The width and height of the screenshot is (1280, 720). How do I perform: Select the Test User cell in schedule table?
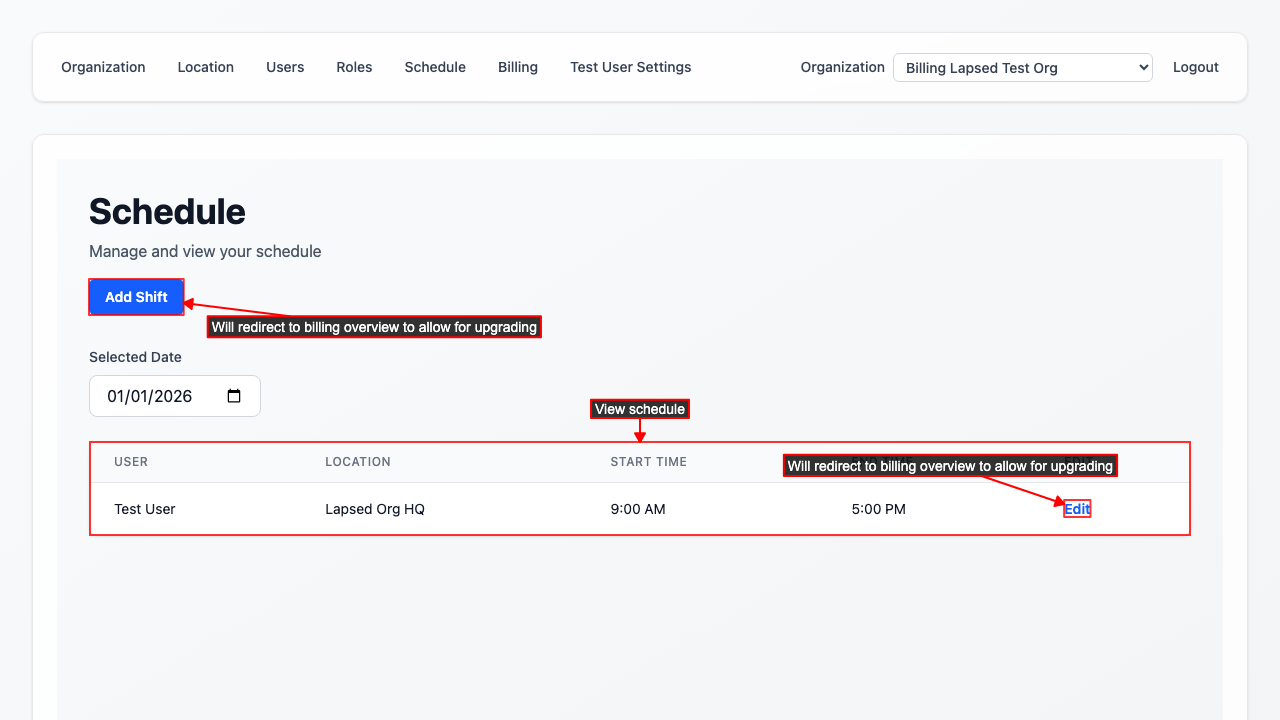click(145, 509)
